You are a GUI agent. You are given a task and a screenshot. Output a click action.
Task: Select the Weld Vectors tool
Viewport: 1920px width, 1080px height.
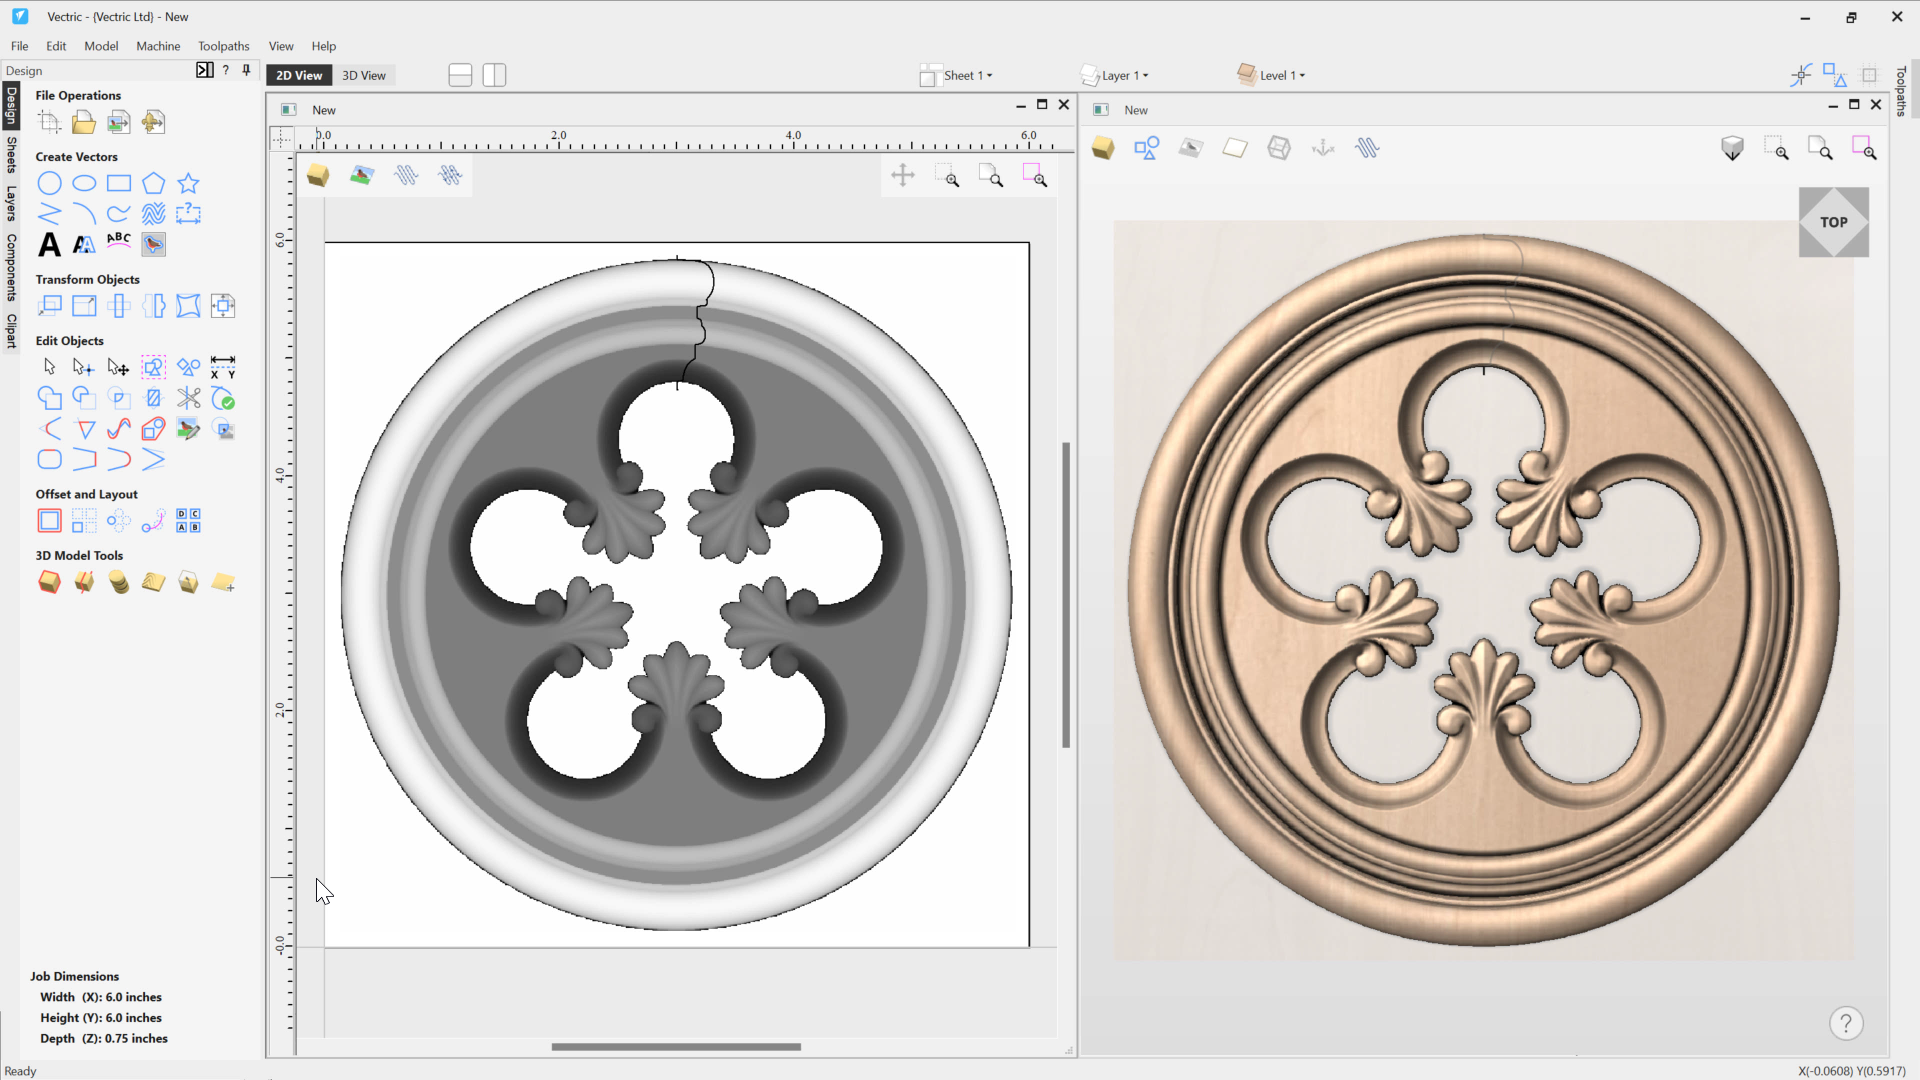(x=49, y=398)
